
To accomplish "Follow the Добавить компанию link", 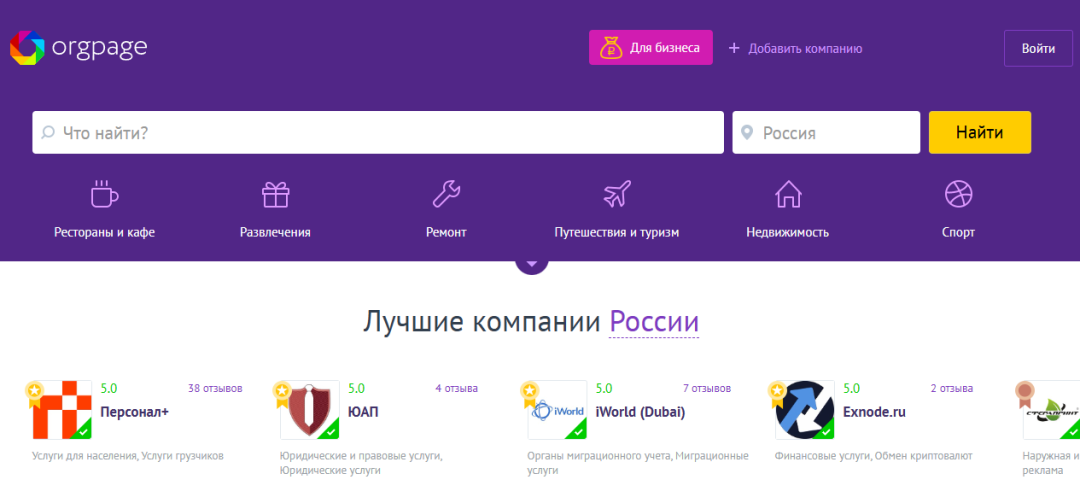I will click(x=805, y=49).
